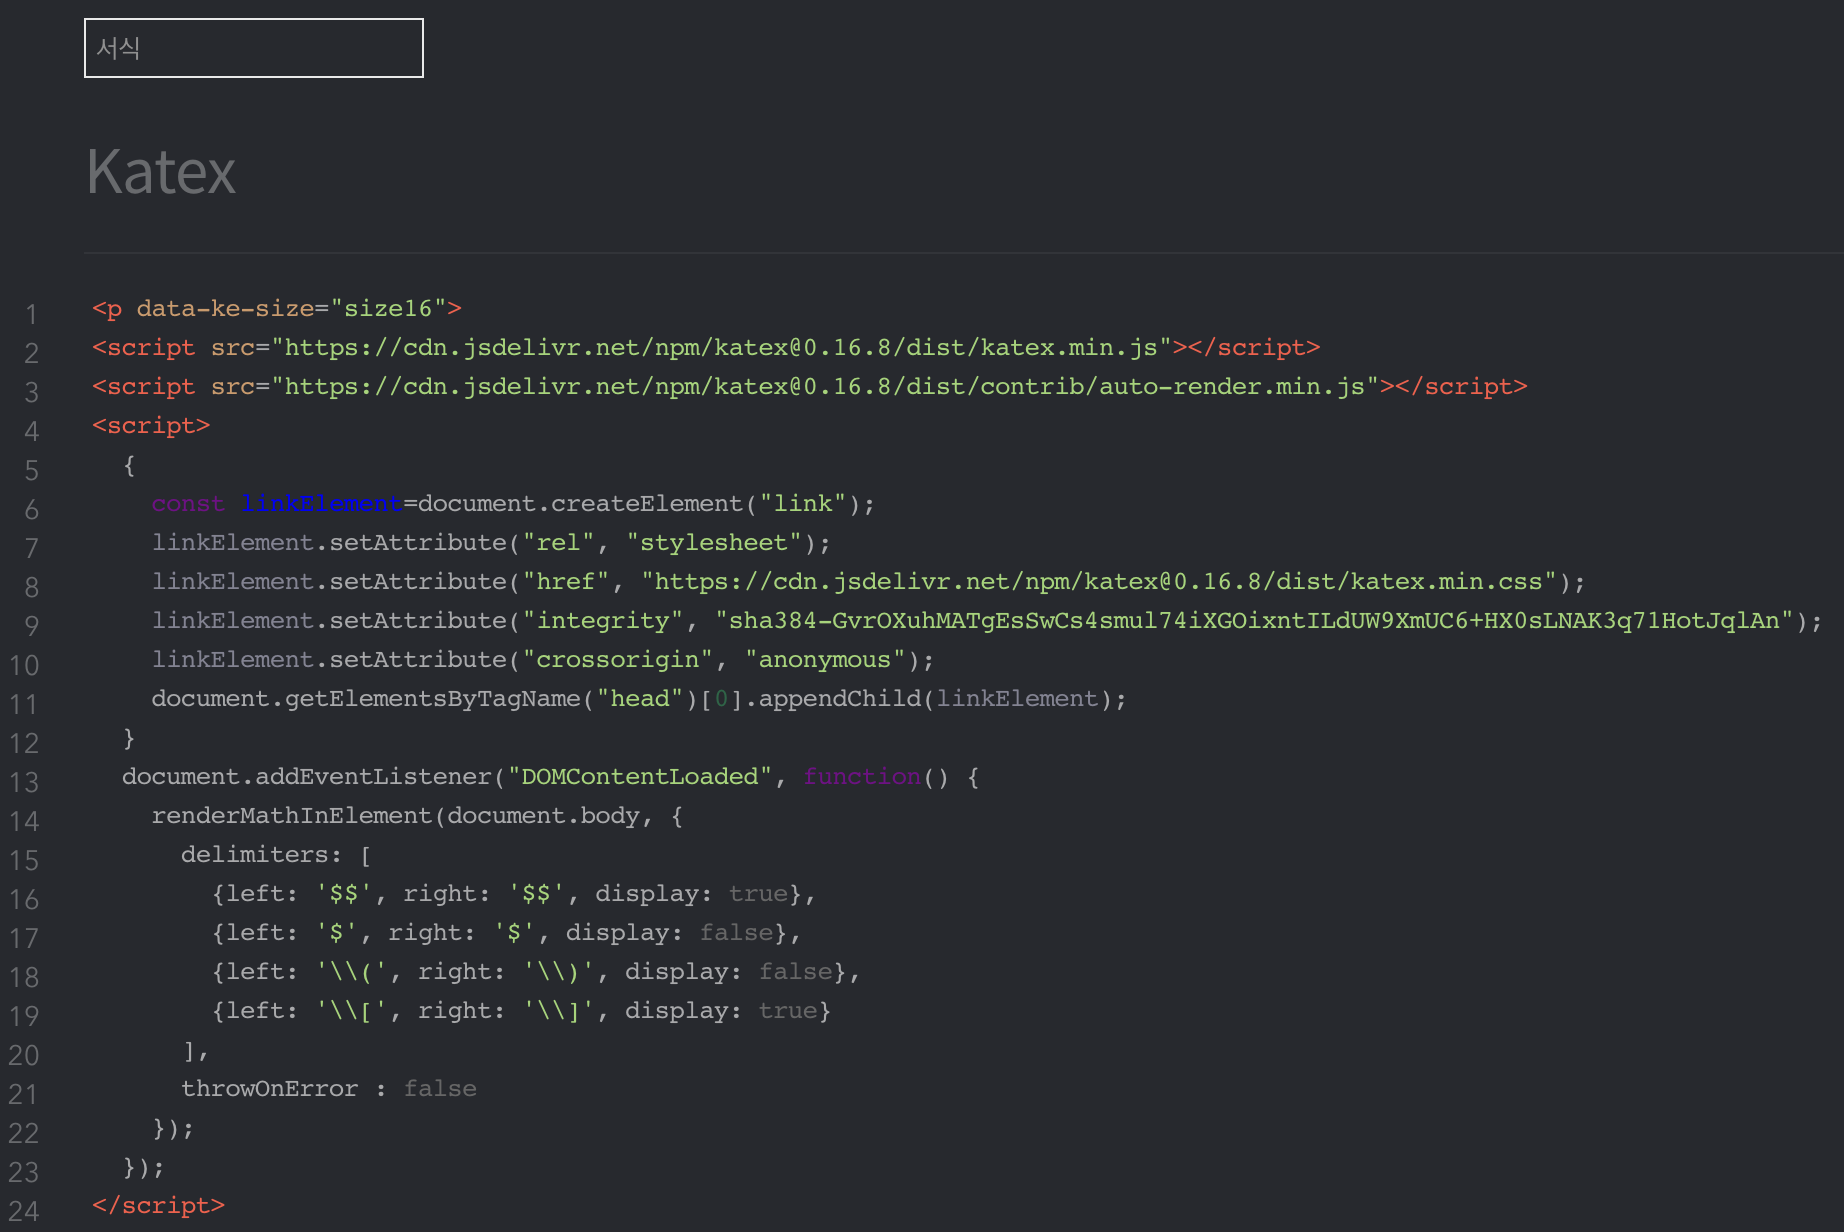Click line 1 '<p data-ke-size="size16">'

click(x=277, y=309)
